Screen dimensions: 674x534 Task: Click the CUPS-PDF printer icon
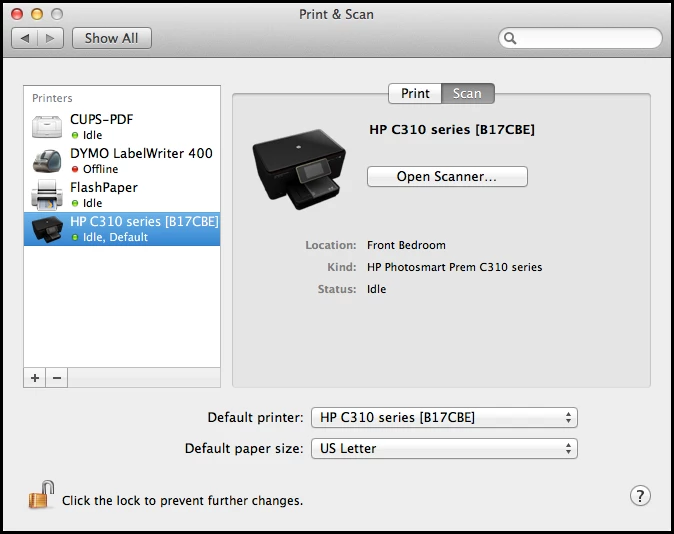pos(47,127)
